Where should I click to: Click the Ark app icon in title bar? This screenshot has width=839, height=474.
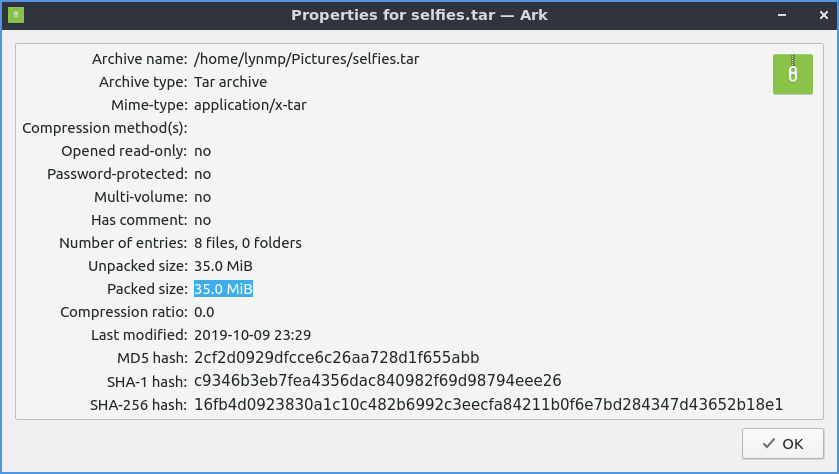coord(18,15)
